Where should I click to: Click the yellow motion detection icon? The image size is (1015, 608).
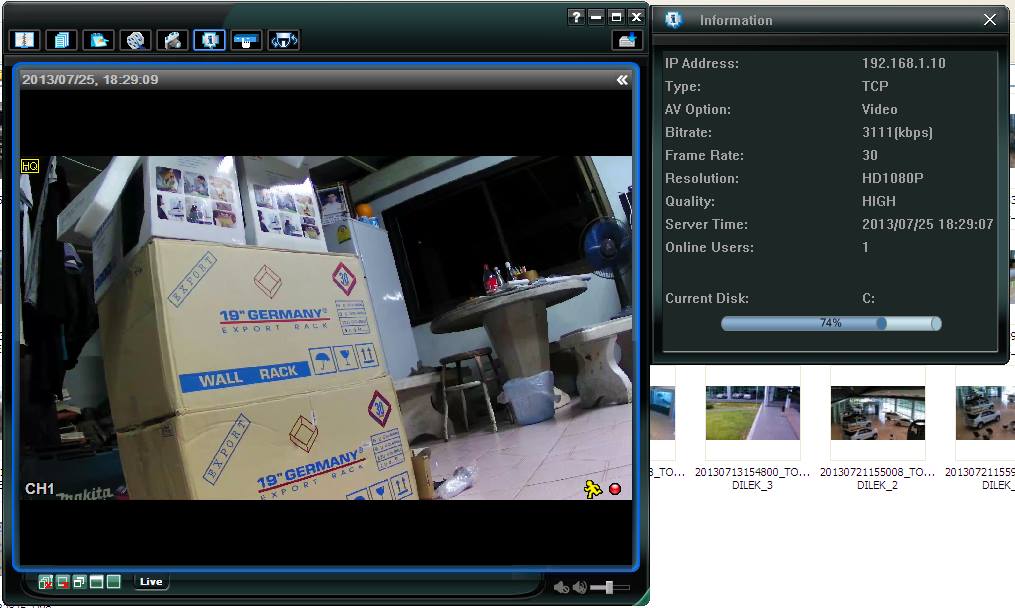(592, 489)
